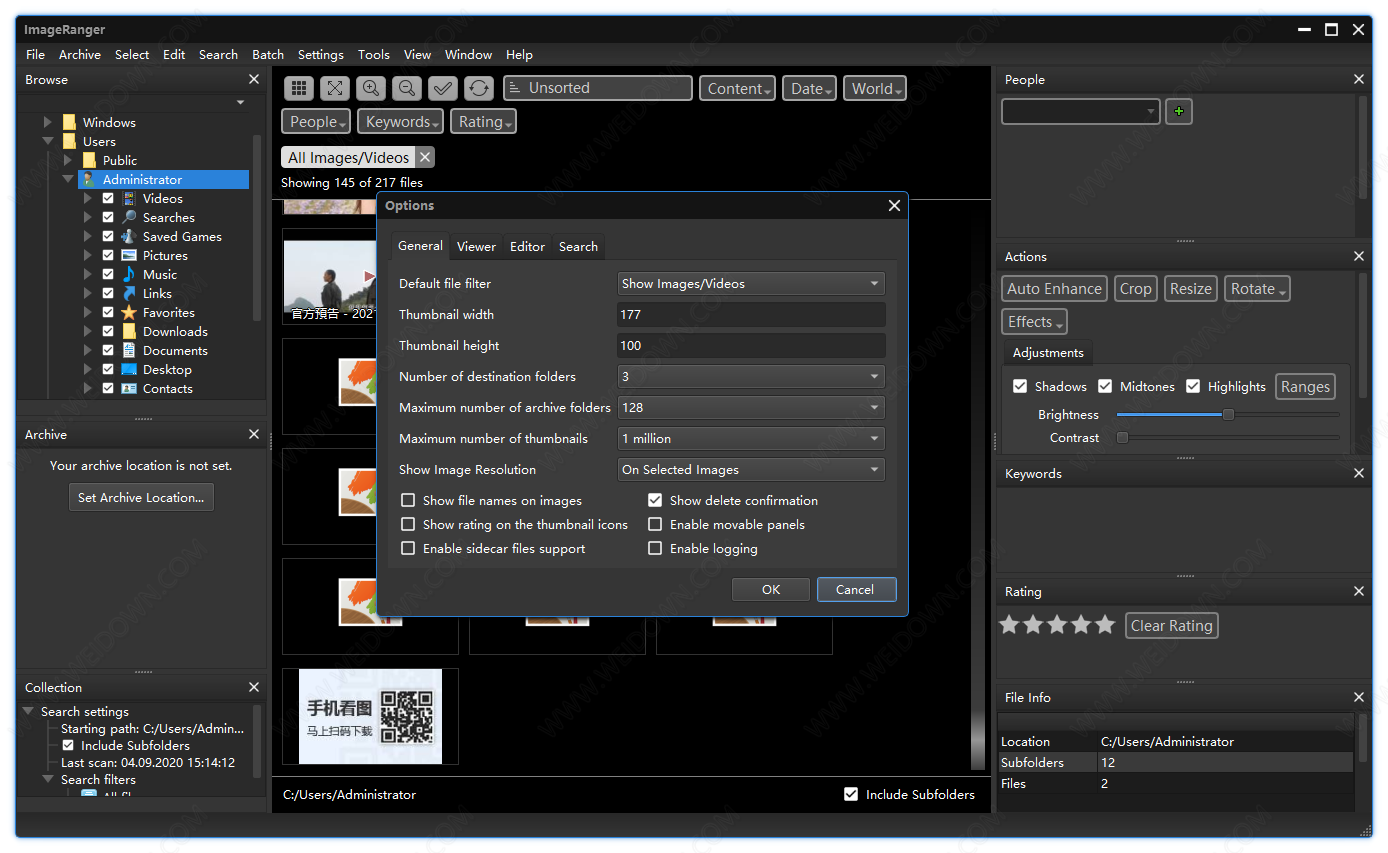This screenshot has width=1388, height=853.
Task: Click the first rating star
Action: (1009, 625)
